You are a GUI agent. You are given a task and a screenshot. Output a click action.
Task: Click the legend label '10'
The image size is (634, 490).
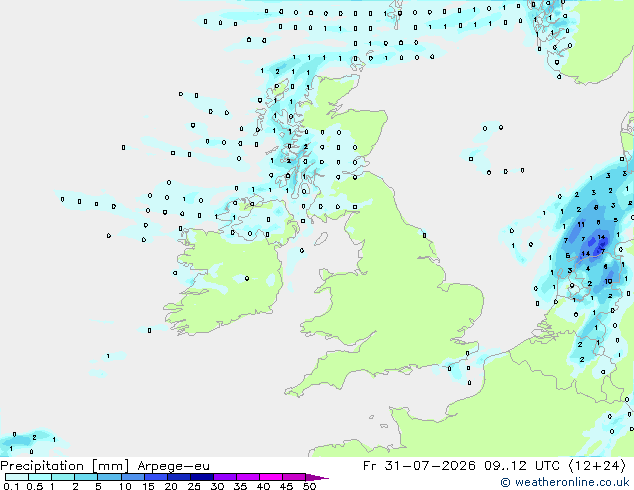125,486
